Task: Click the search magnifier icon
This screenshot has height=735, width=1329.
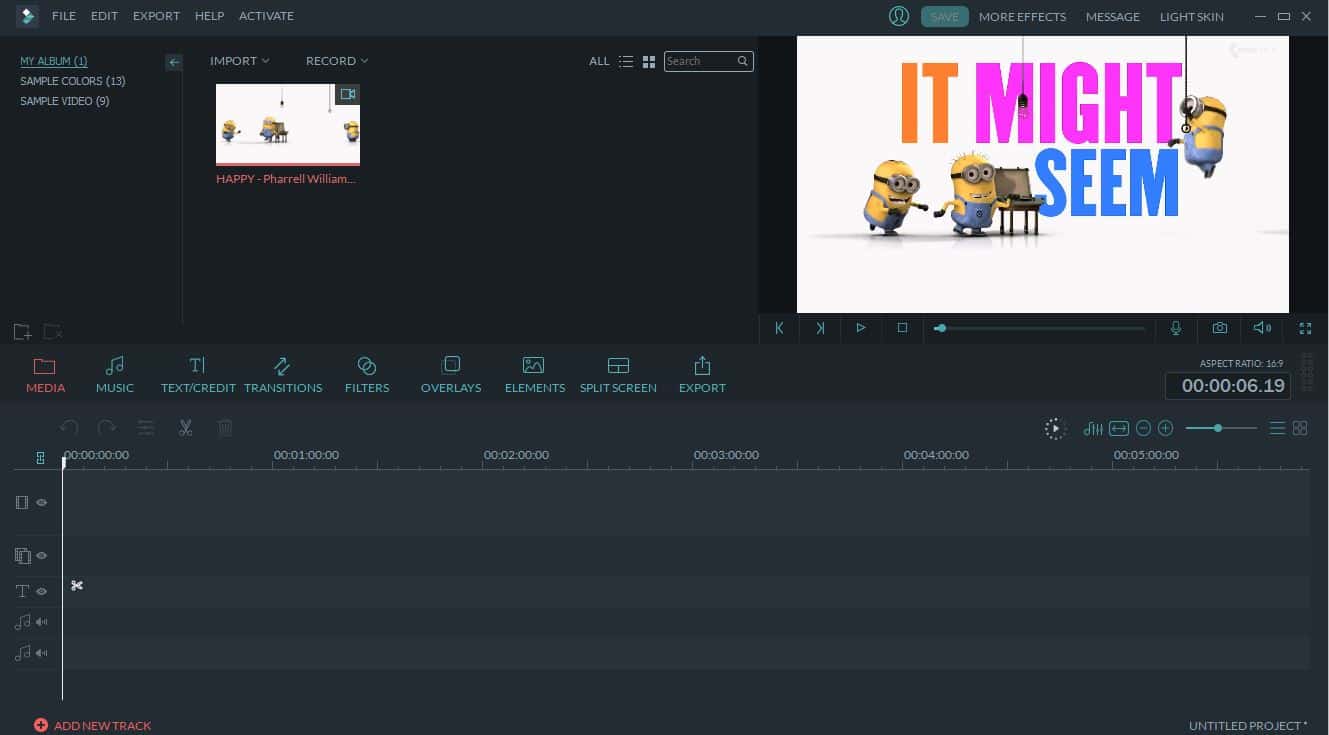Action: tap(743, 61)
